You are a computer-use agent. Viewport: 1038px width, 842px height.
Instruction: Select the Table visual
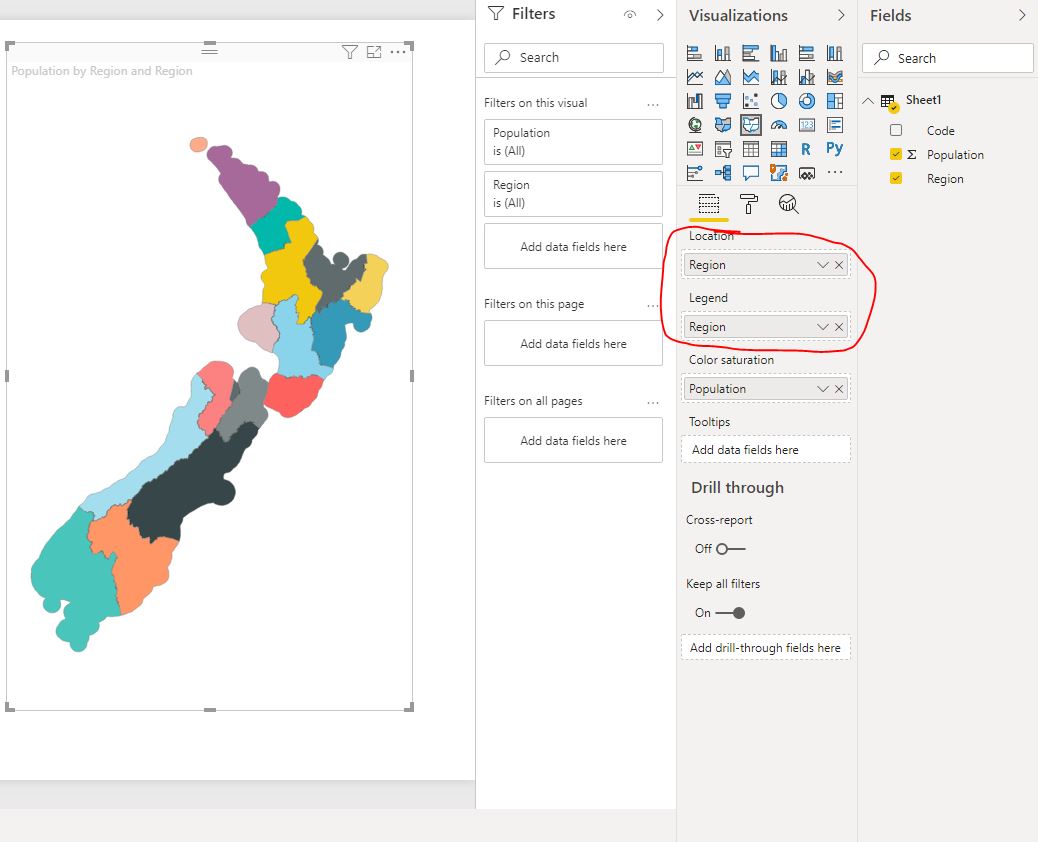tap(751, 149)
